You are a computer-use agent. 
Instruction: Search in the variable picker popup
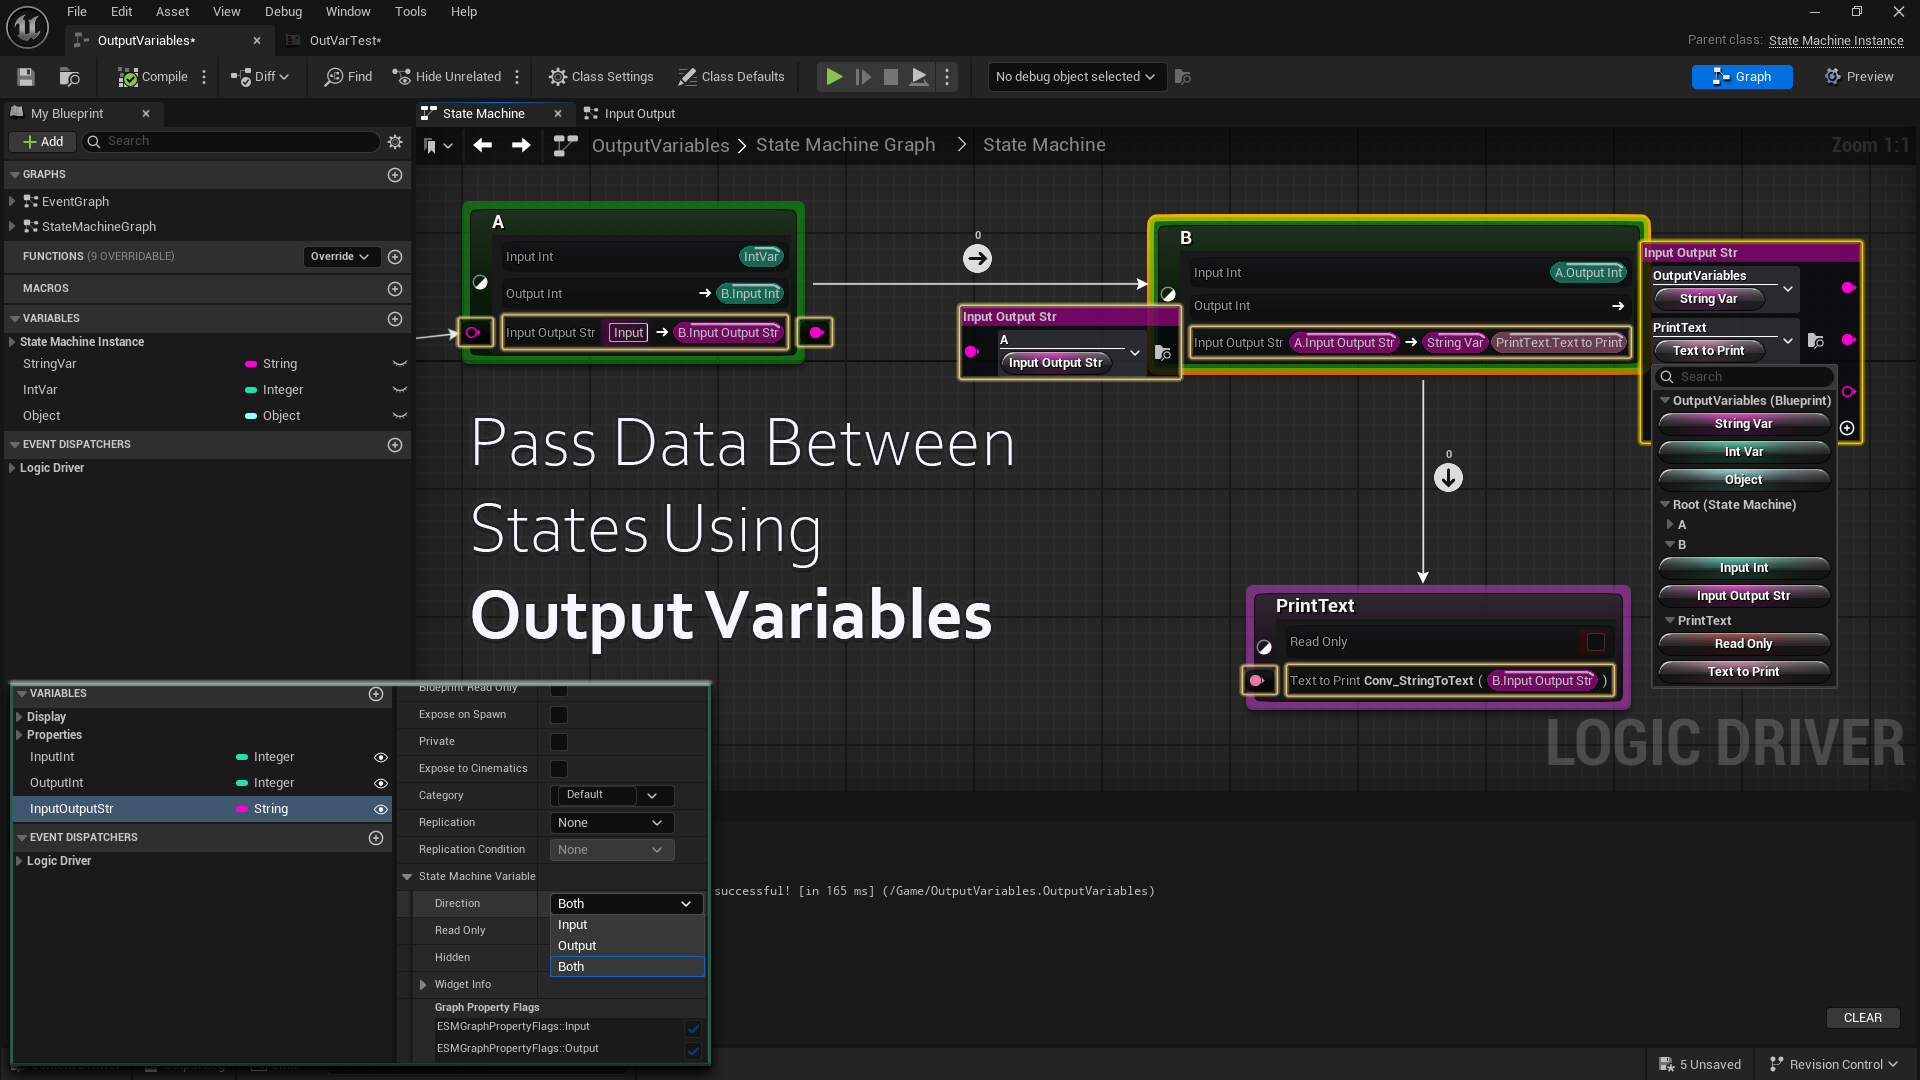click(x=1744, y=377)
